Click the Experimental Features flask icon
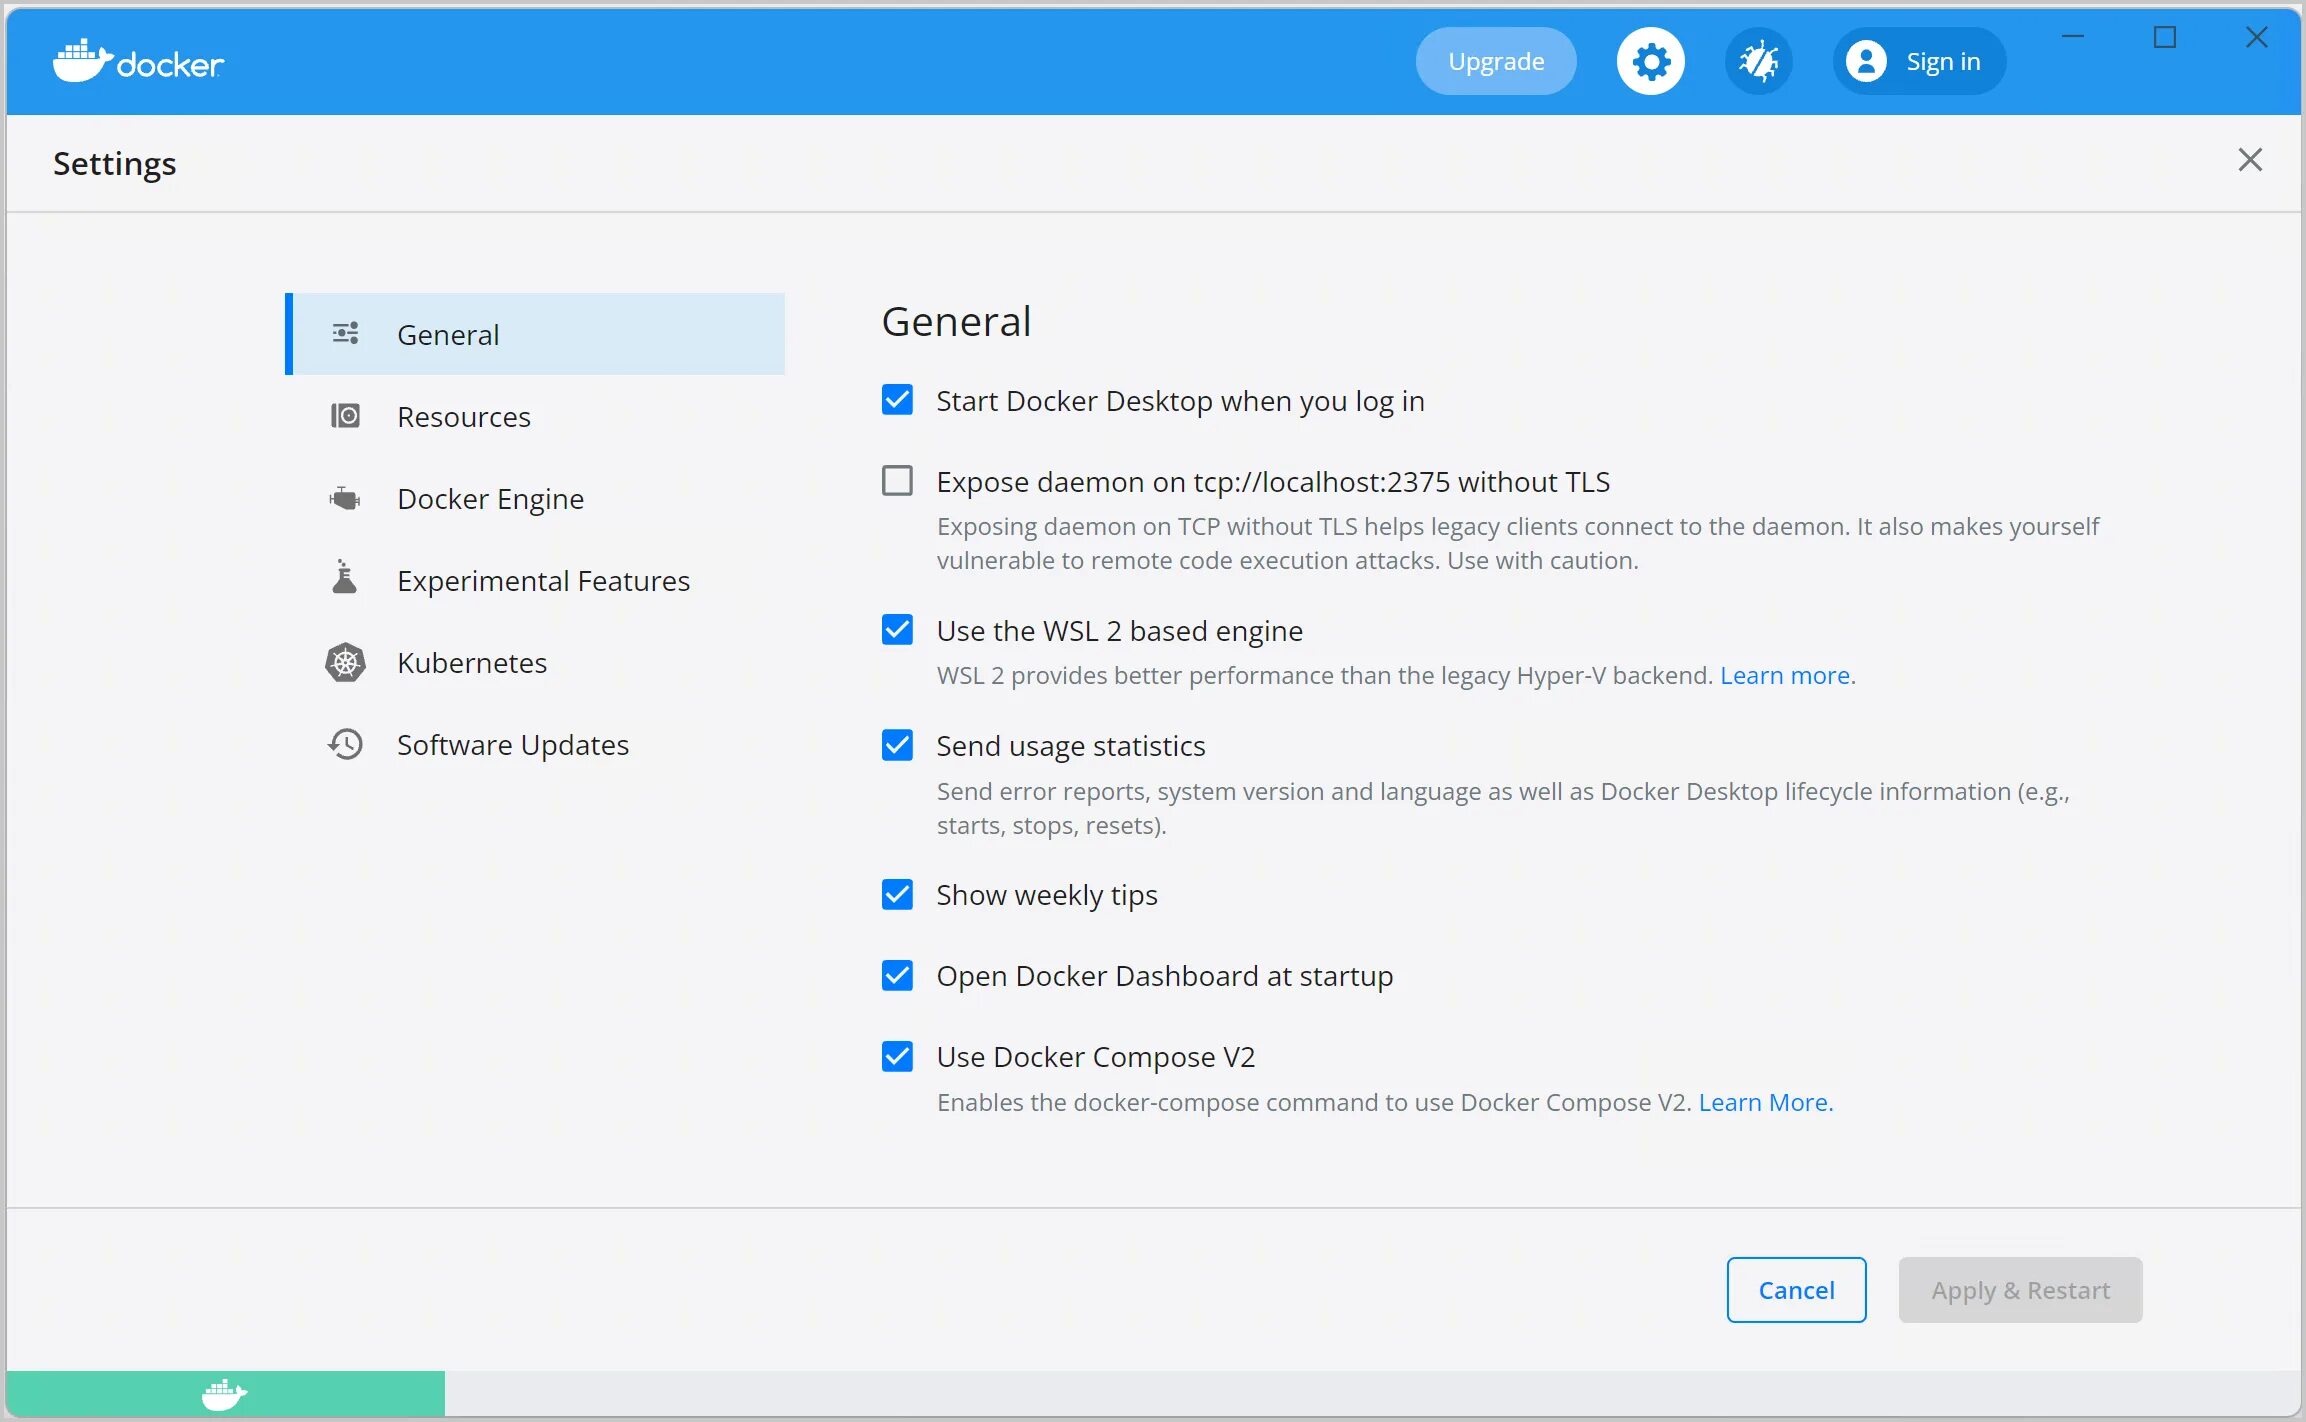Image resolution: width=2306 pixels, height=1422 pixels. coord(345,579)
